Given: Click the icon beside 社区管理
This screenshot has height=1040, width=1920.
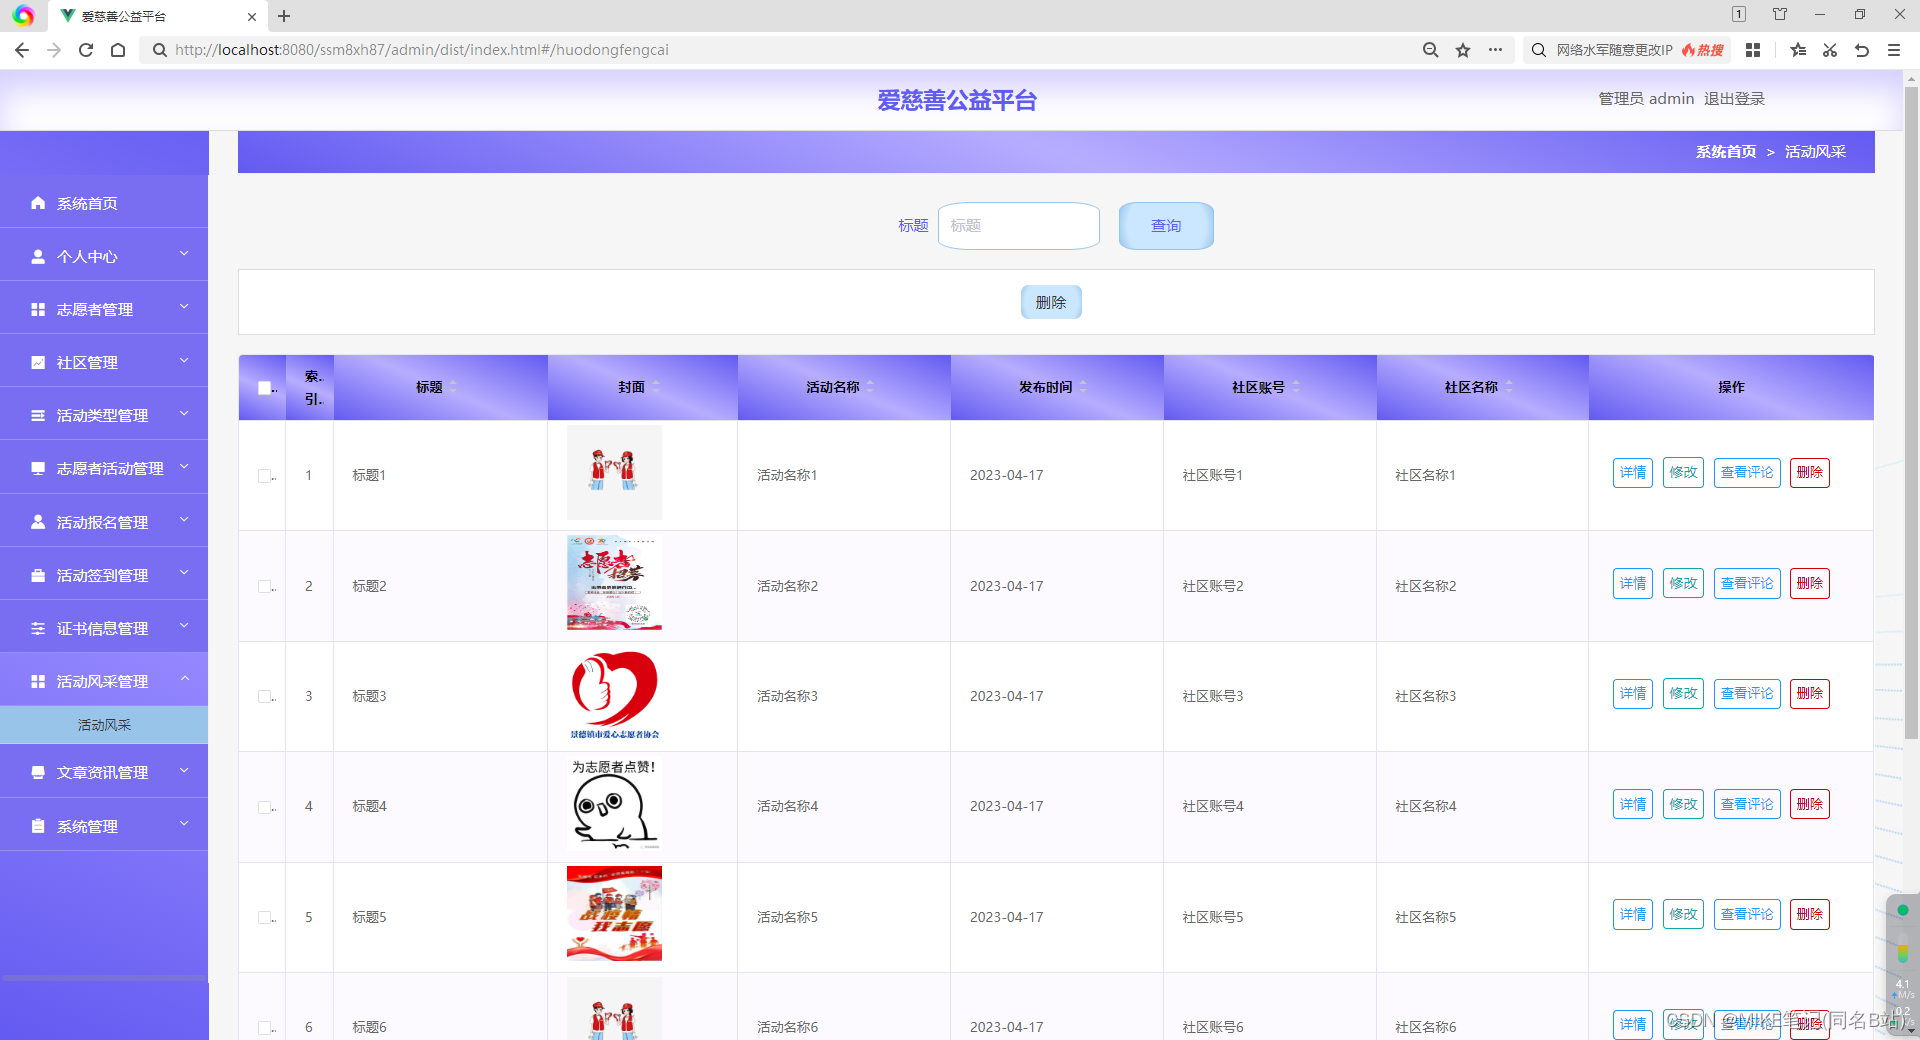Looking at the screenshot, I should tap(38, 362).
